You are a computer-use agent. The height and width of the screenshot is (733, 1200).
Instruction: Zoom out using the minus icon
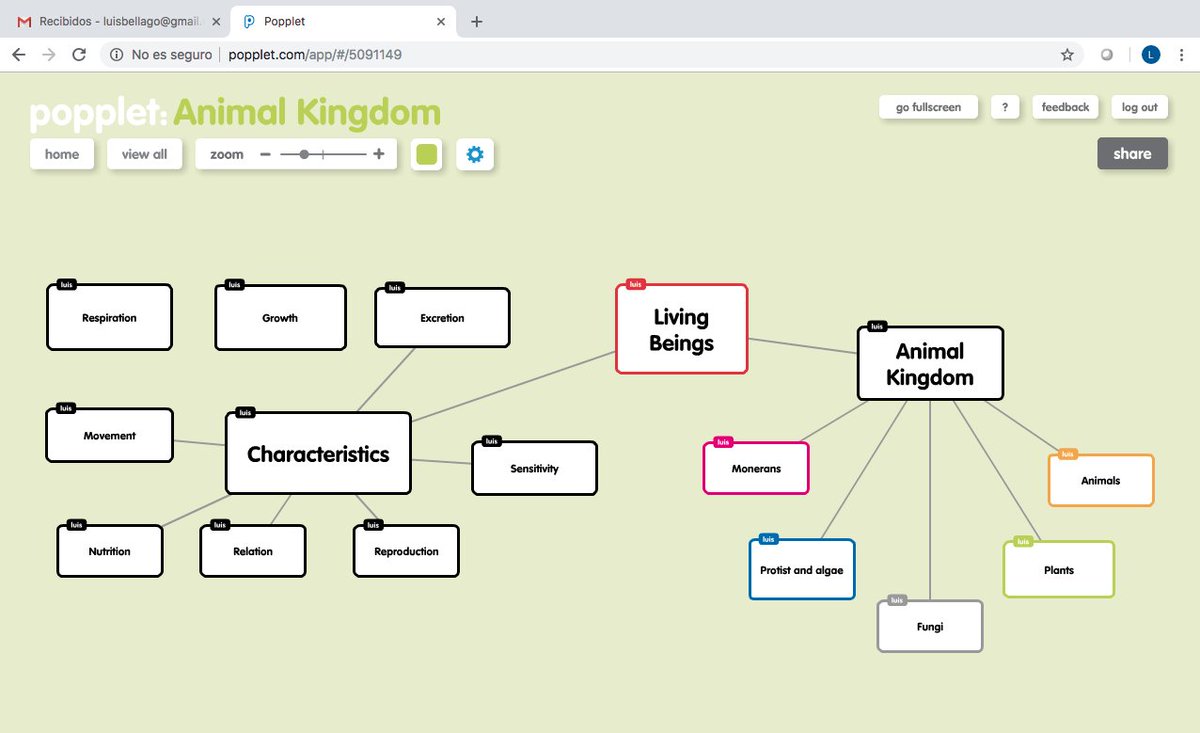point(266,154)
